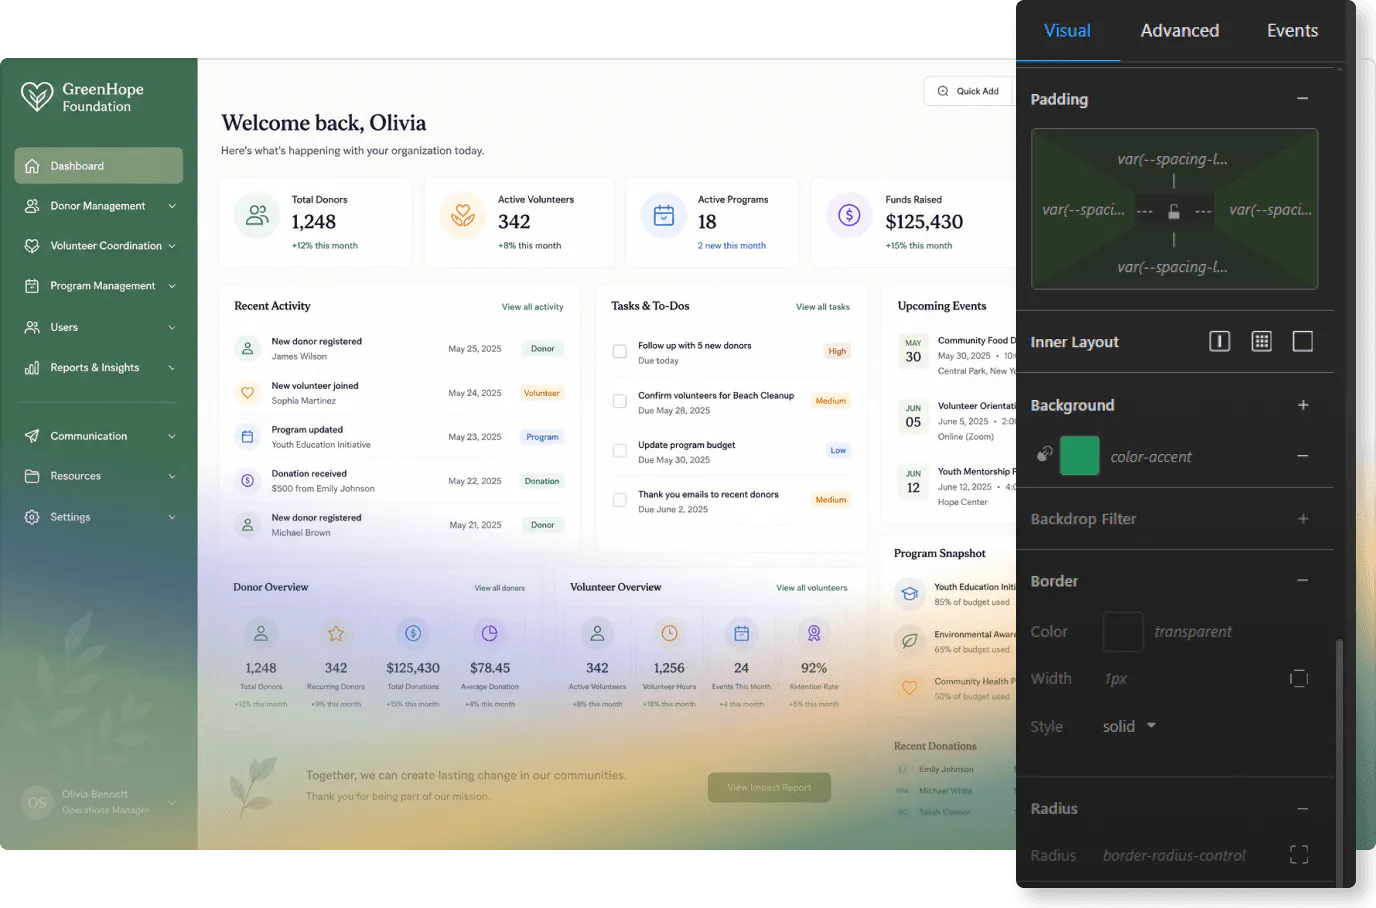Add a Backdrop Filter with plus

click(1303, 518)
